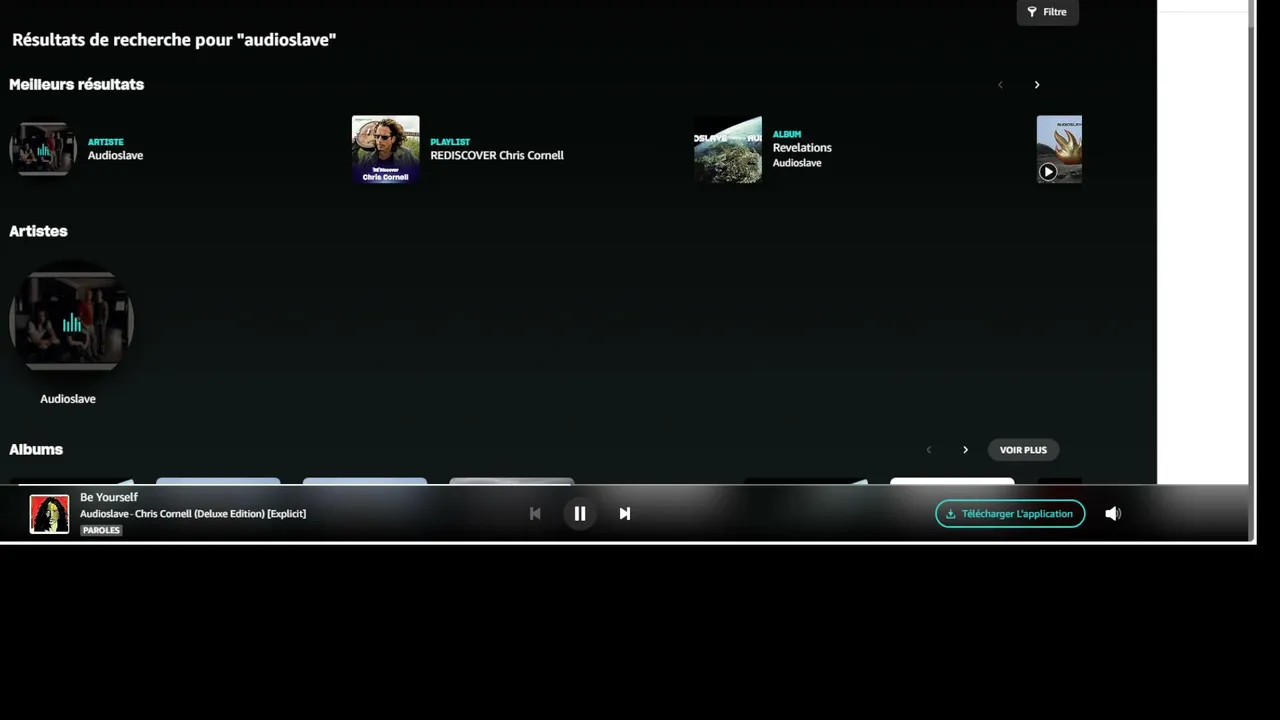Skip to the next track

click(x=625, y=514)
